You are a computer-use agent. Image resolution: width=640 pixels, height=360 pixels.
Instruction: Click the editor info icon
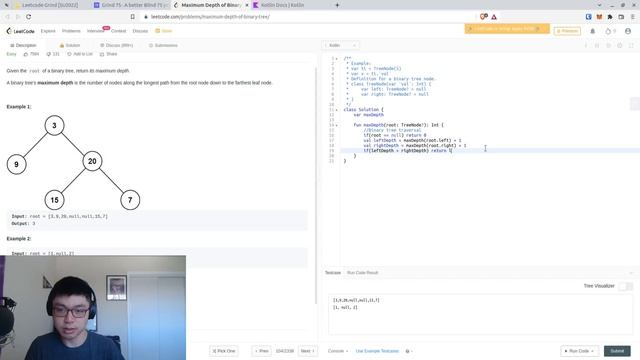pos(586,45)
